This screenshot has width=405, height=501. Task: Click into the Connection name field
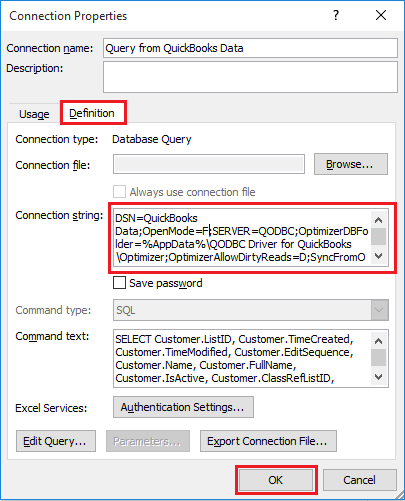(250, 48)
